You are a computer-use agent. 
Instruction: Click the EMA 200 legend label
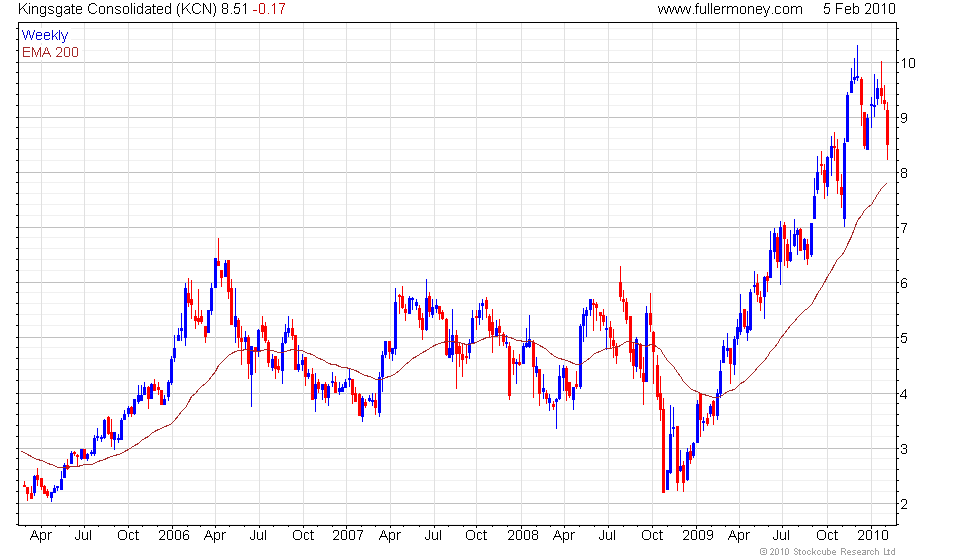(x=50, y=52)
